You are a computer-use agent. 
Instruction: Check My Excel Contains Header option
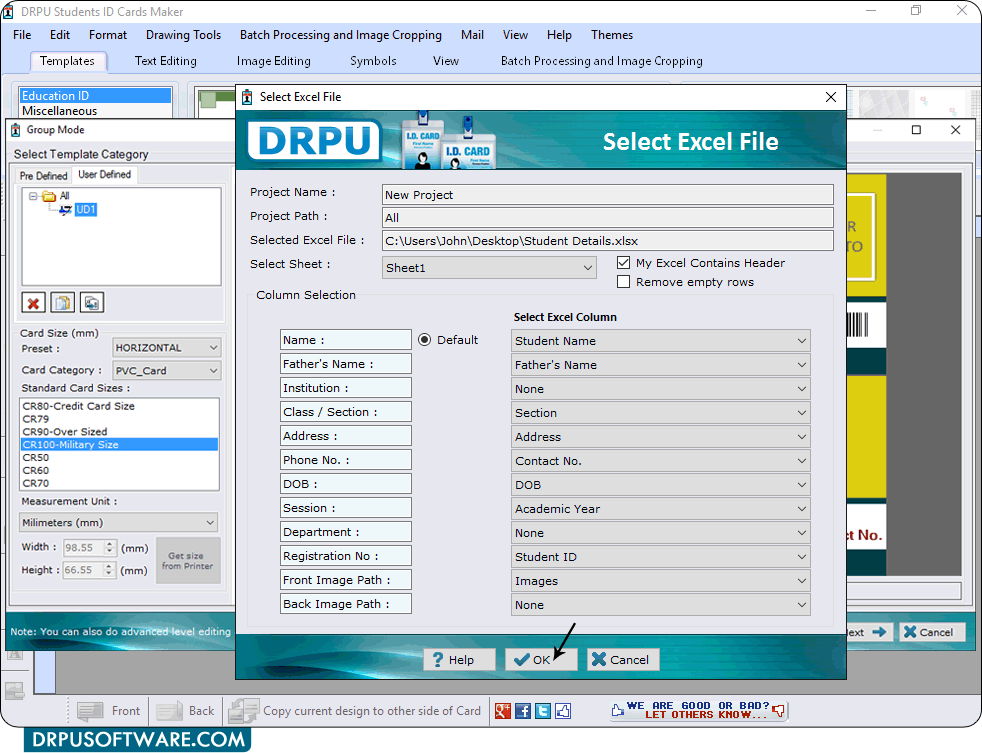click(x=623, y=262)
